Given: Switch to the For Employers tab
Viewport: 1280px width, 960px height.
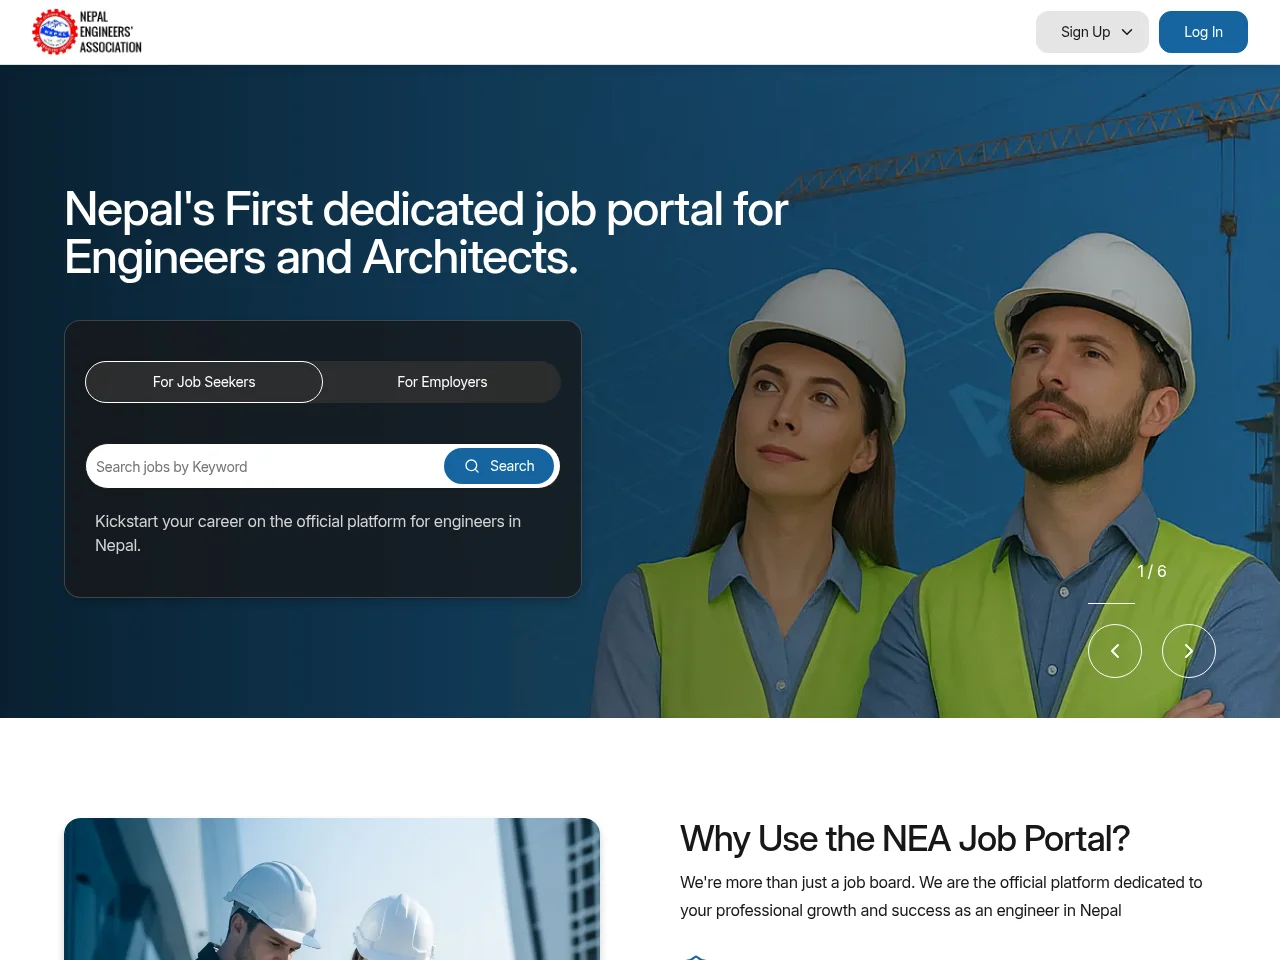Looking at the screenshot, I should (442, 382).
